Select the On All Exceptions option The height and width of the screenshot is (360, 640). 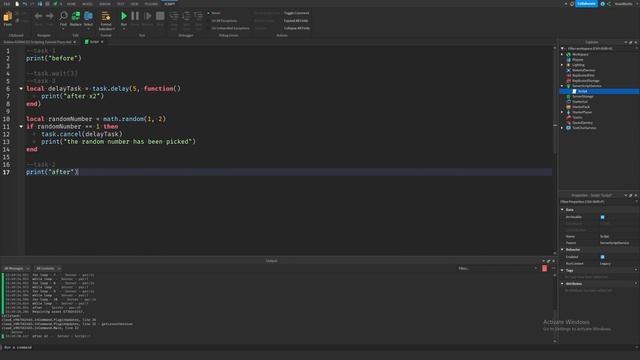click(x=224, y=20)
